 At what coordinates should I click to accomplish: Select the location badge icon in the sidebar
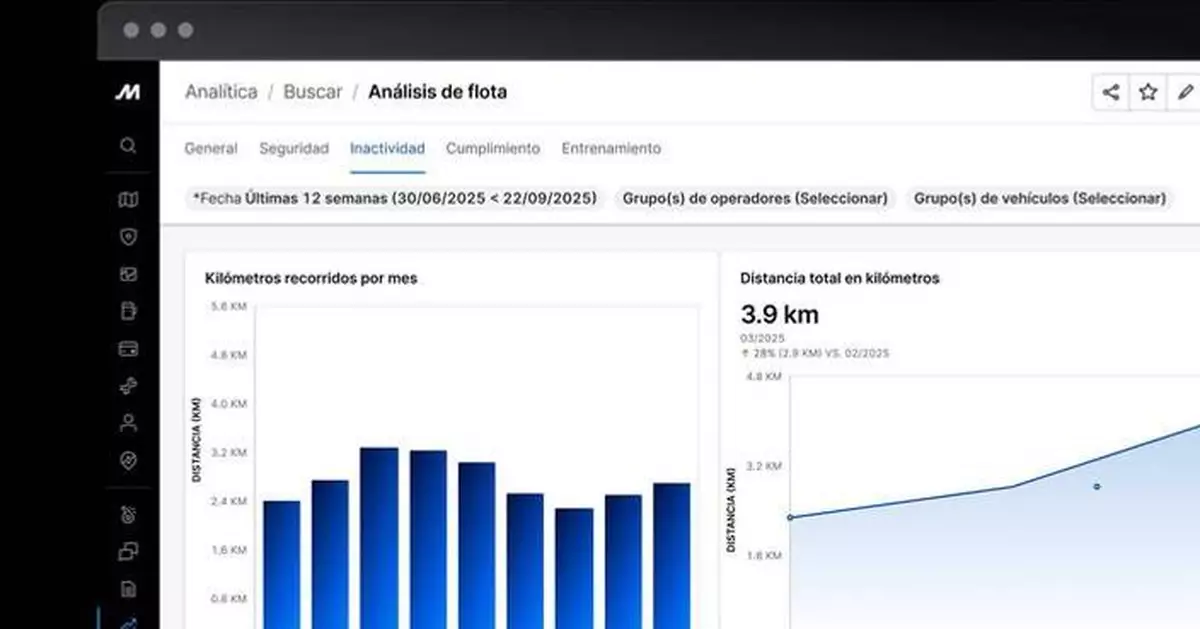point(128,462)
